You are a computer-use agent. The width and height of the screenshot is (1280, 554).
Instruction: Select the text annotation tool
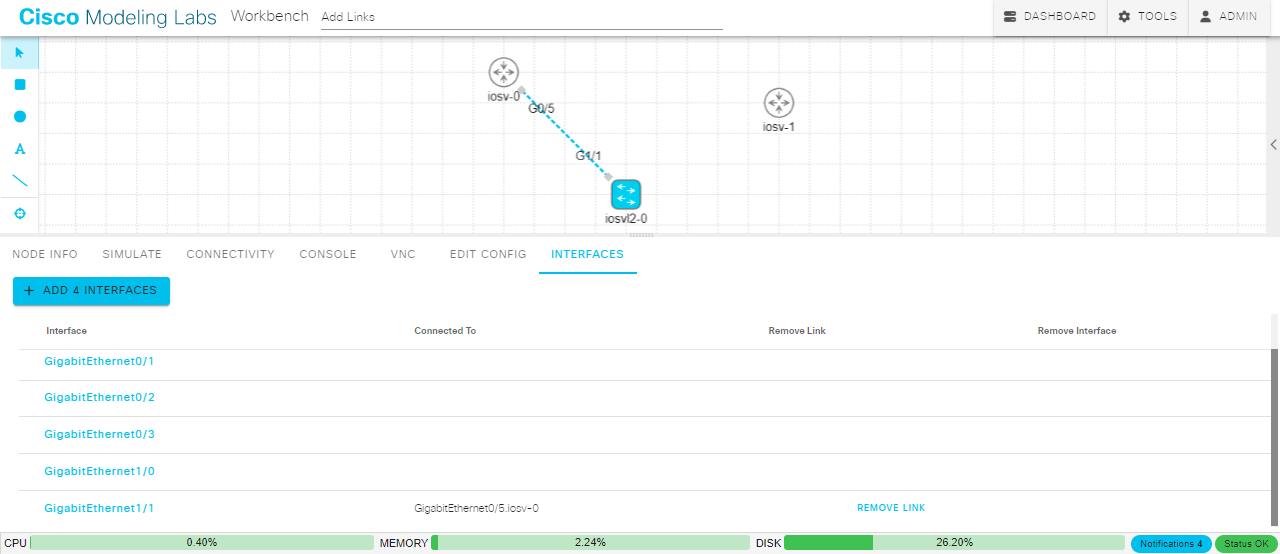19,149
